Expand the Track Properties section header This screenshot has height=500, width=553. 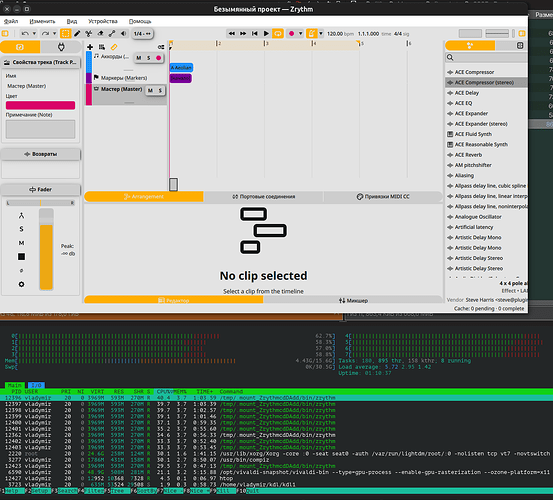coord(40,62)
